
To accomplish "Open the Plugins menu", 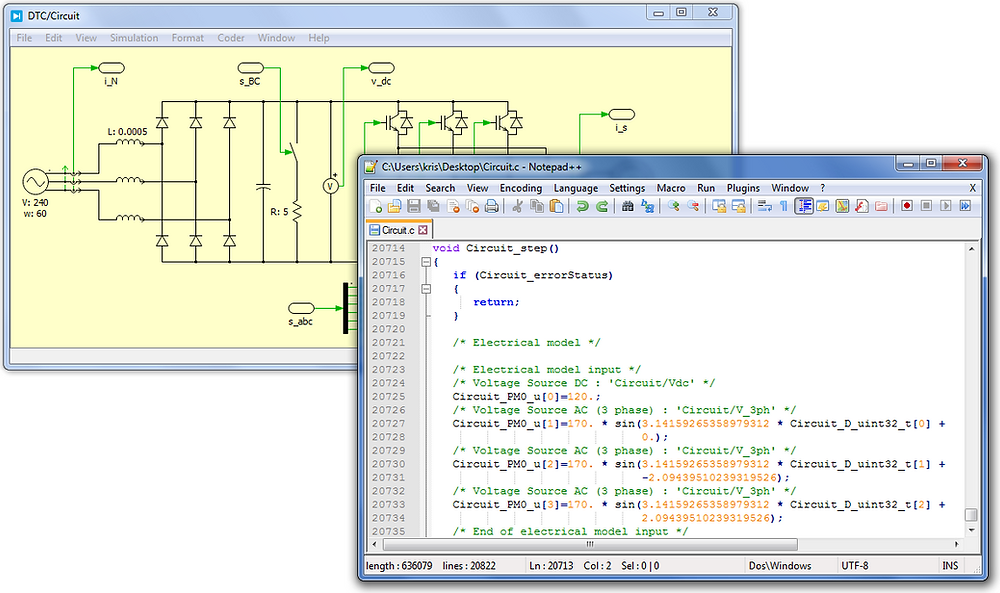I will pyautogui.click(x=743, y=188).
